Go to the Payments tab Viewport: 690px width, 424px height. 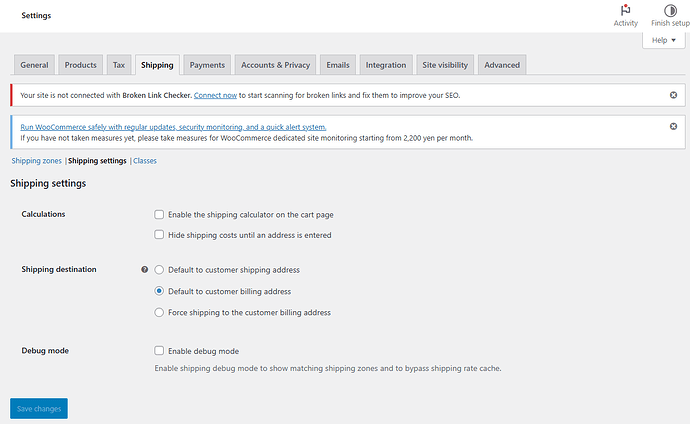pos(207,65)
